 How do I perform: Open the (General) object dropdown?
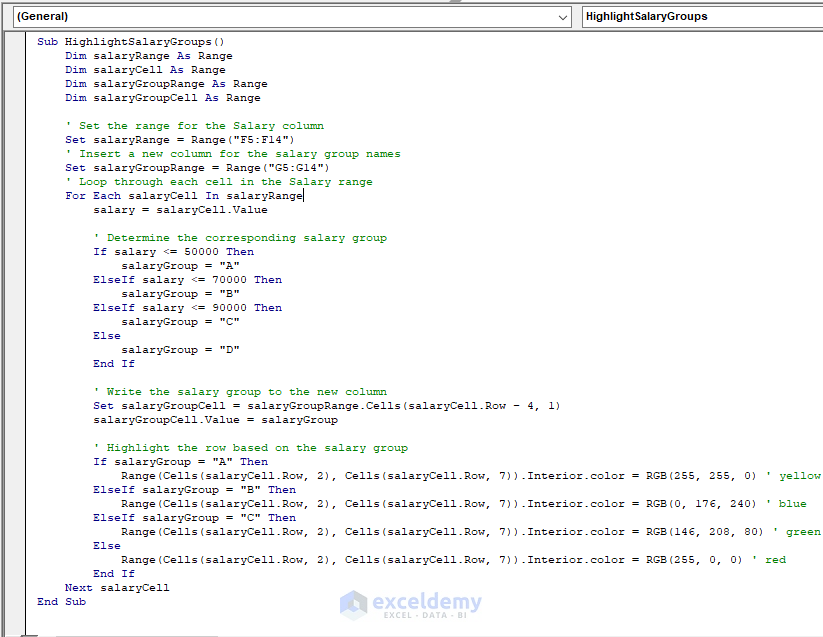coord(291,17)
